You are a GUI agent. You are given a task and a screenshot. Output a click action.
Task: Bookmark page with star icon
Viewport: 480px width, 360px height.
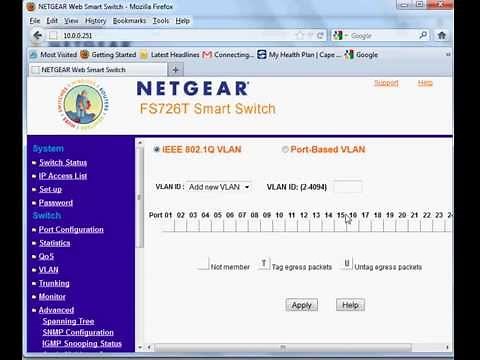[300, 35]
